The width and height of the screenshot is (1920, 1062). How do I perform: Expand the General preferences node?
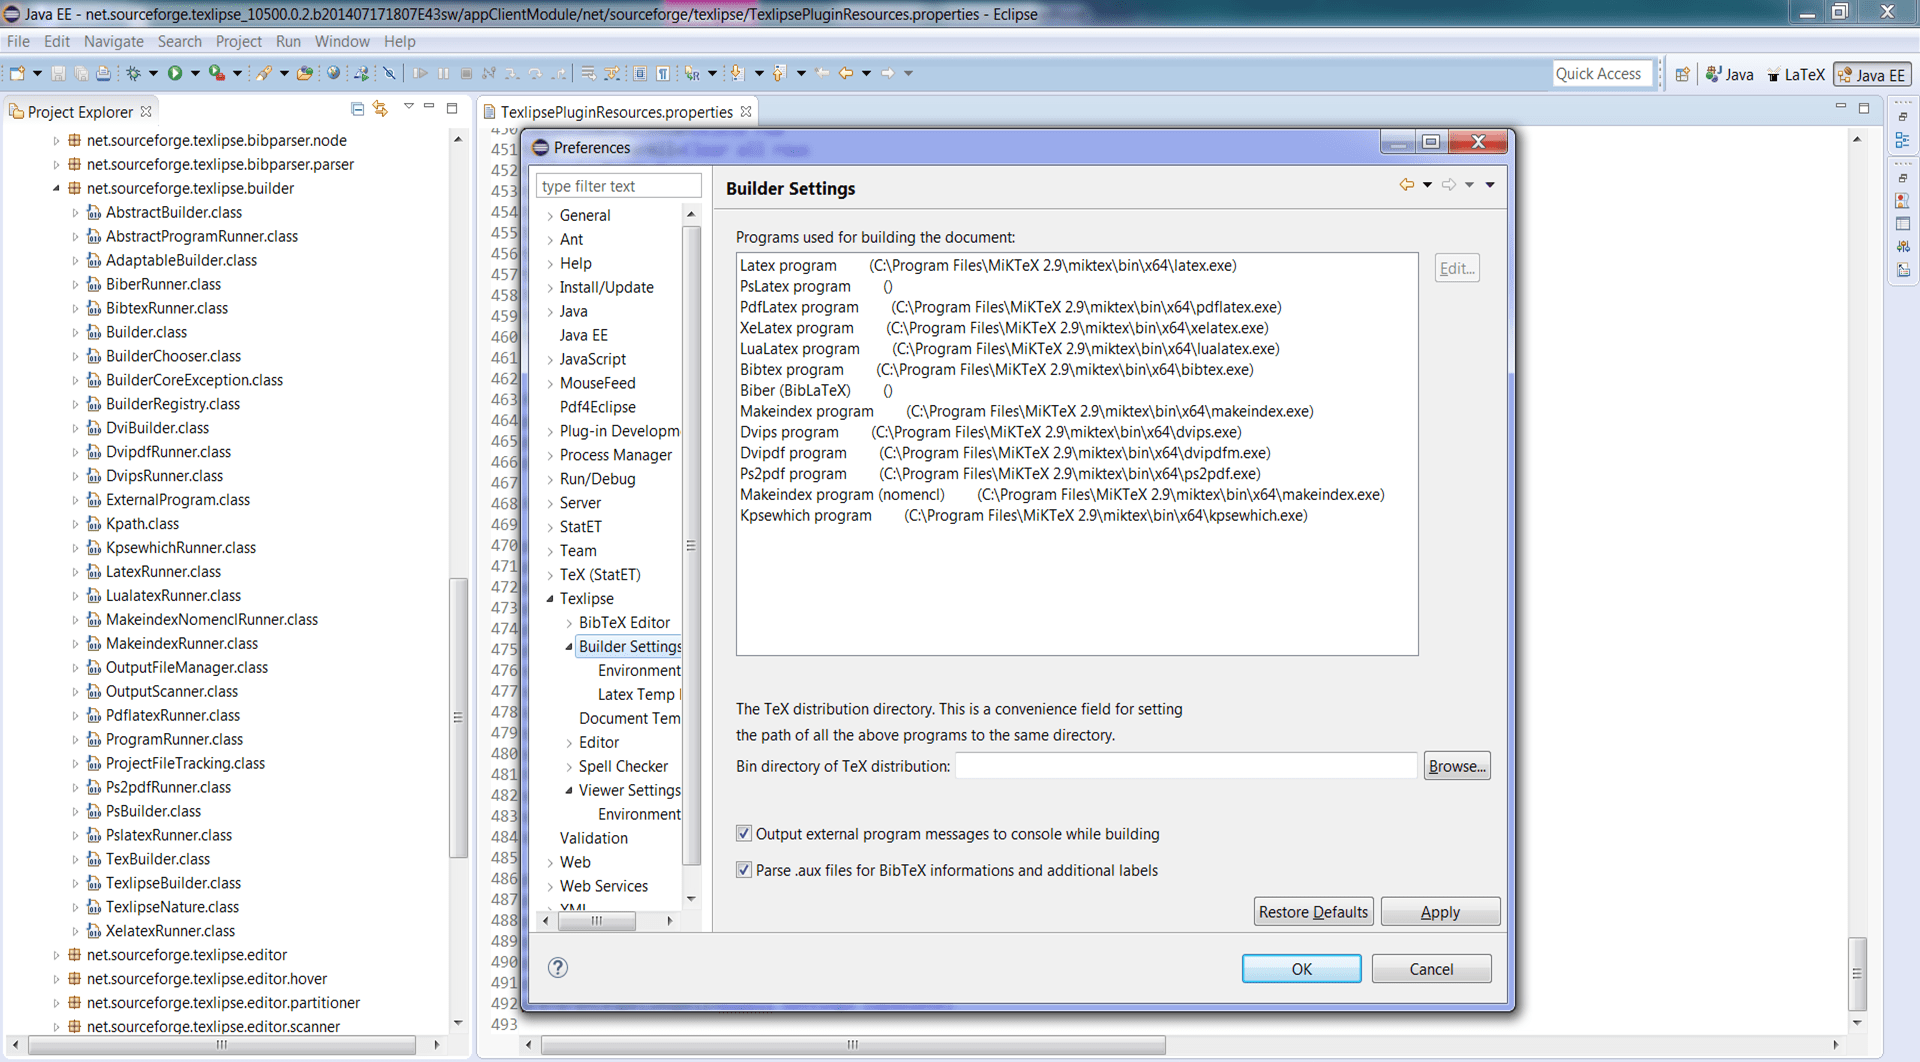550,216
